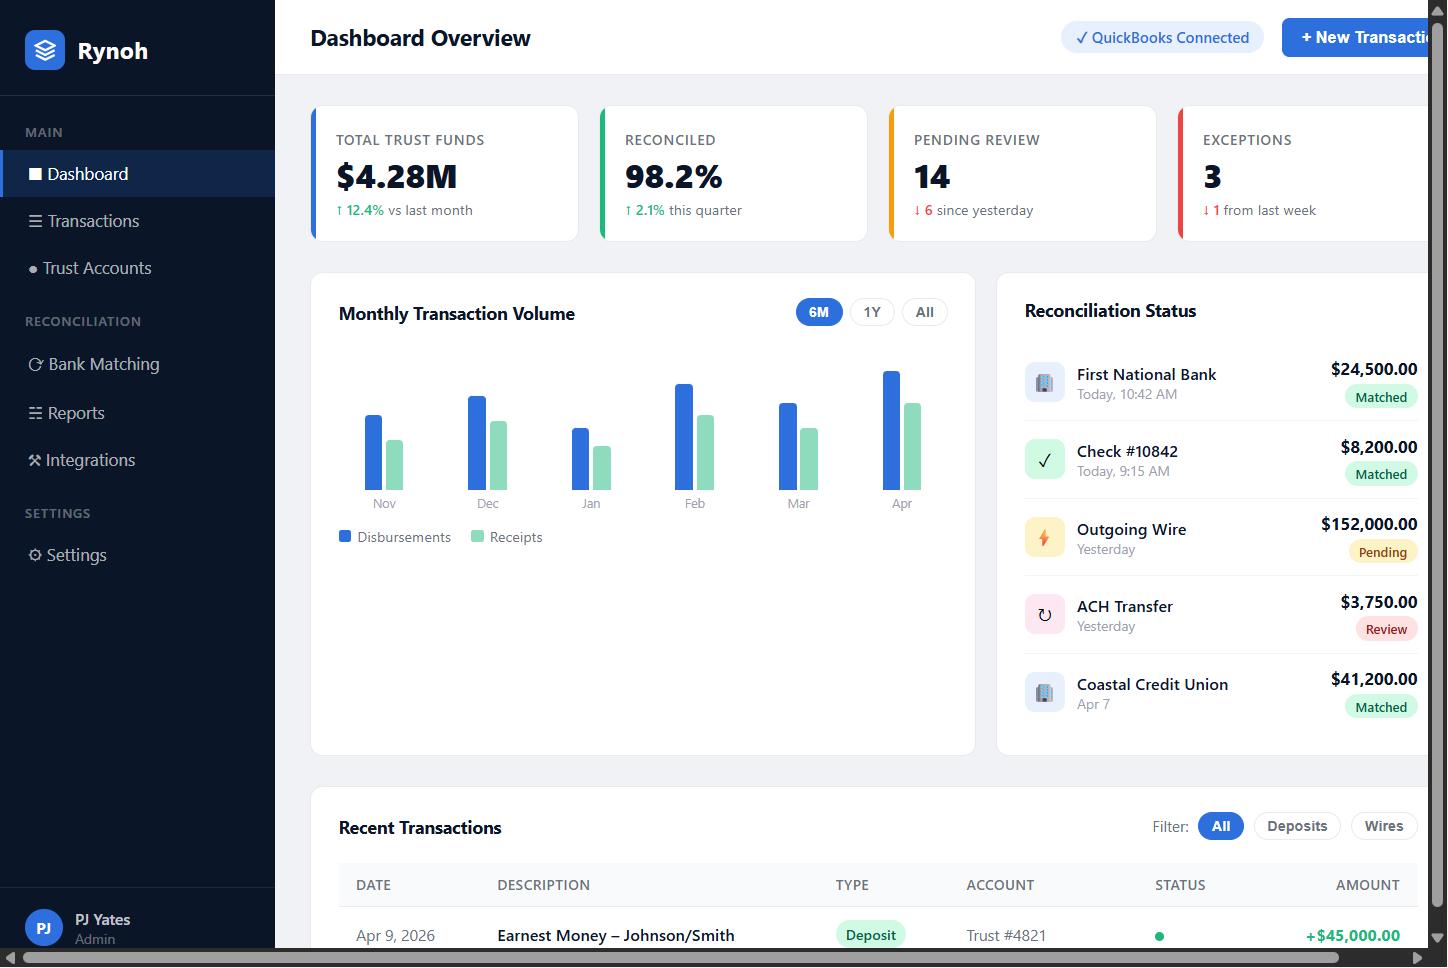Open the Integrations page
The width and height of the screenshot is (1448, 968).
[137, 460]
